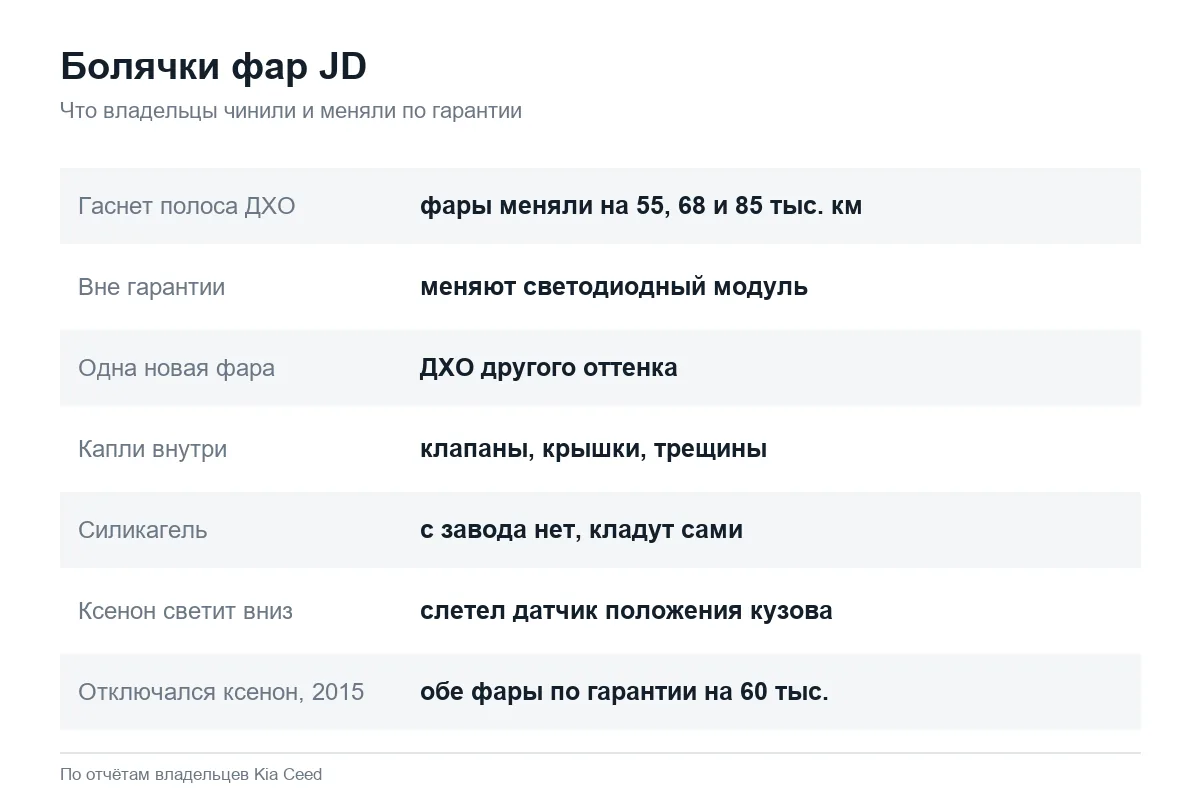1200x800 pixels.
Task: Click the heading "Болячки фар JD"
Action: [x=213, y=67]
